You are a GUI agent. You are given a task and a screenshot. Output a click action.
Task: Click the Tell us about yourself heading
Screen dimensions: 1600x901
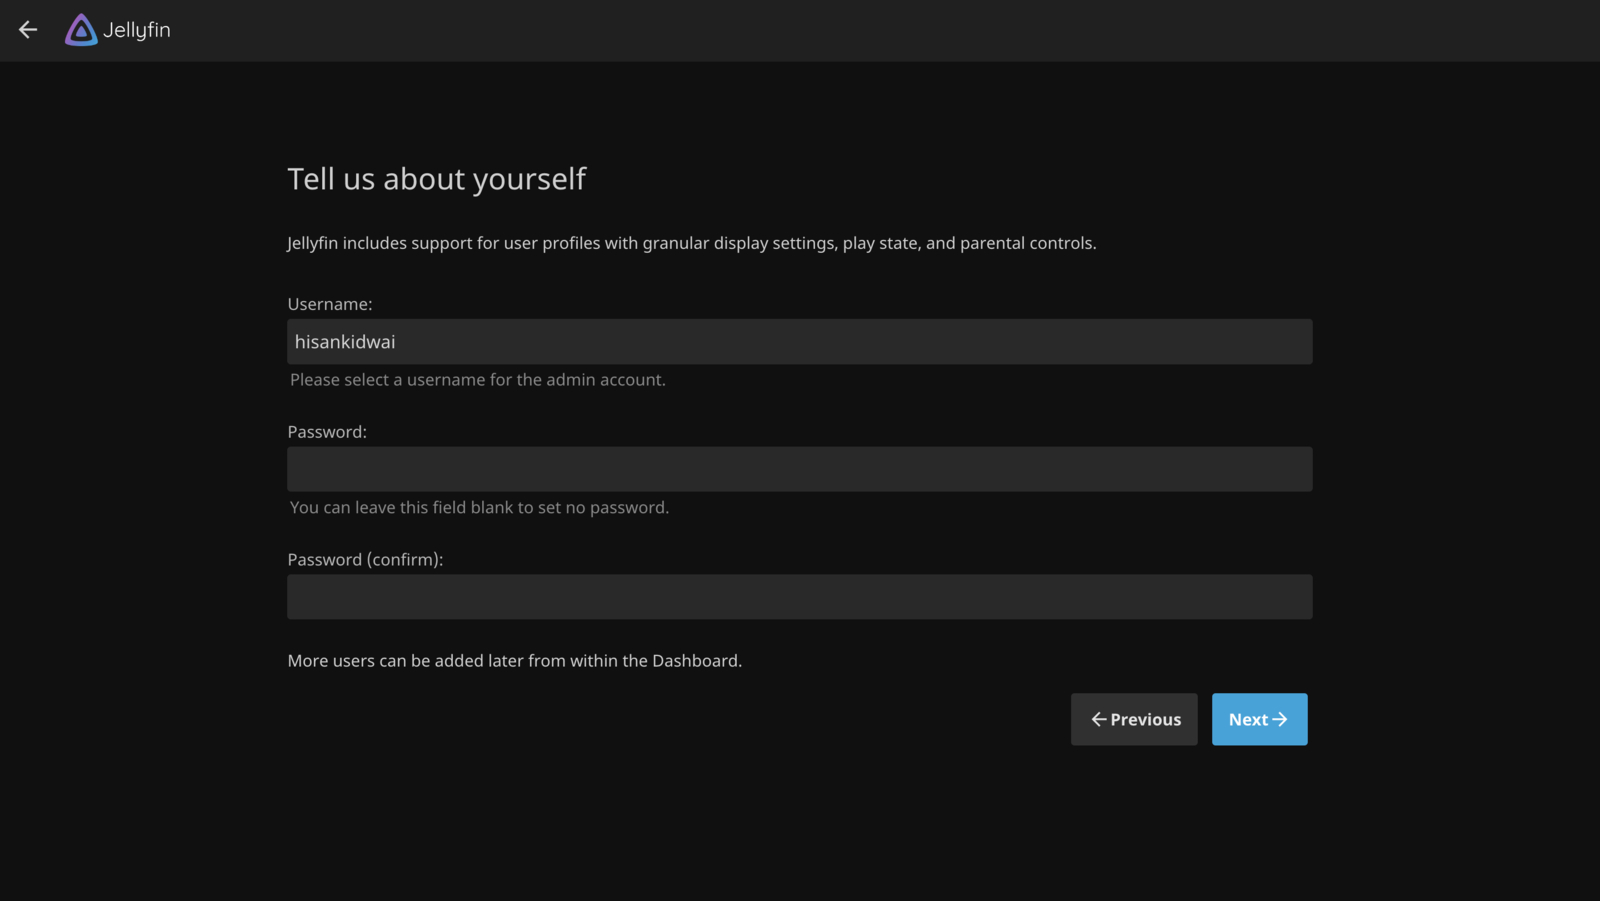coord(437,178)
